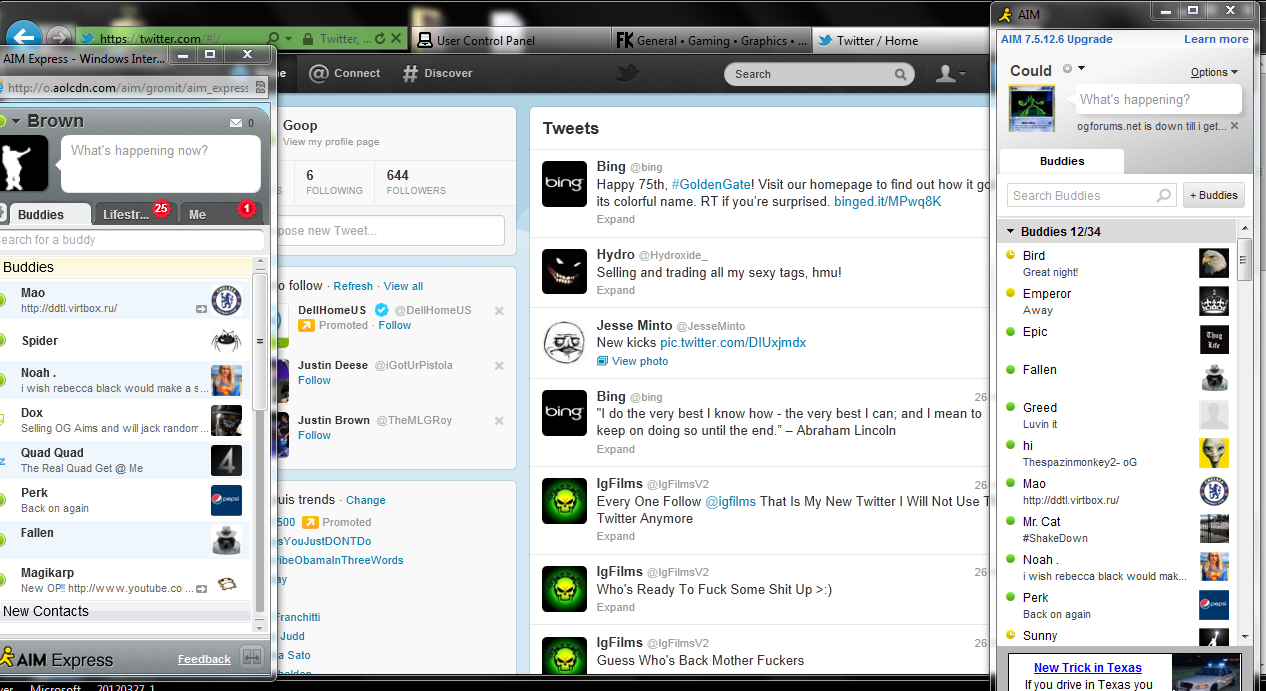Click AIM Express buddy list scrollbar thumb
Screen dimensions: 1266x691
pos(260,341)
